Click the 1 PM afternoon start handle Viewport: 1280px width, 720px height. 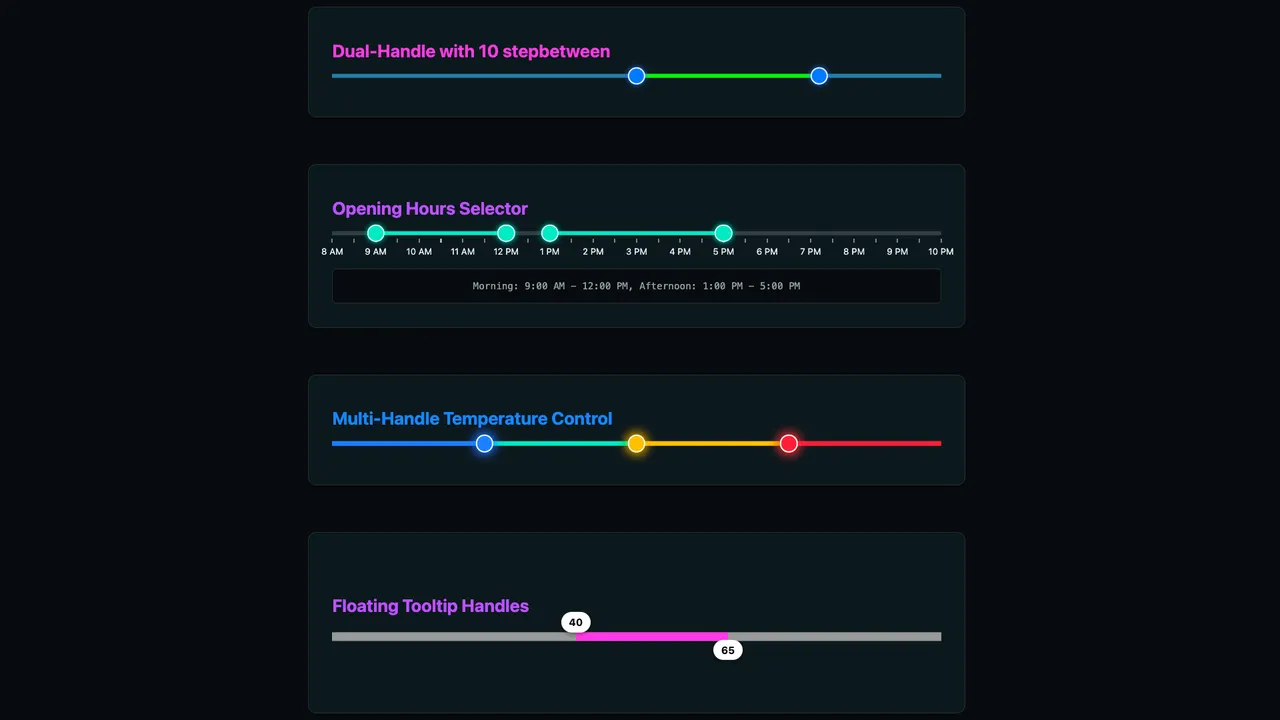[550, 232]
